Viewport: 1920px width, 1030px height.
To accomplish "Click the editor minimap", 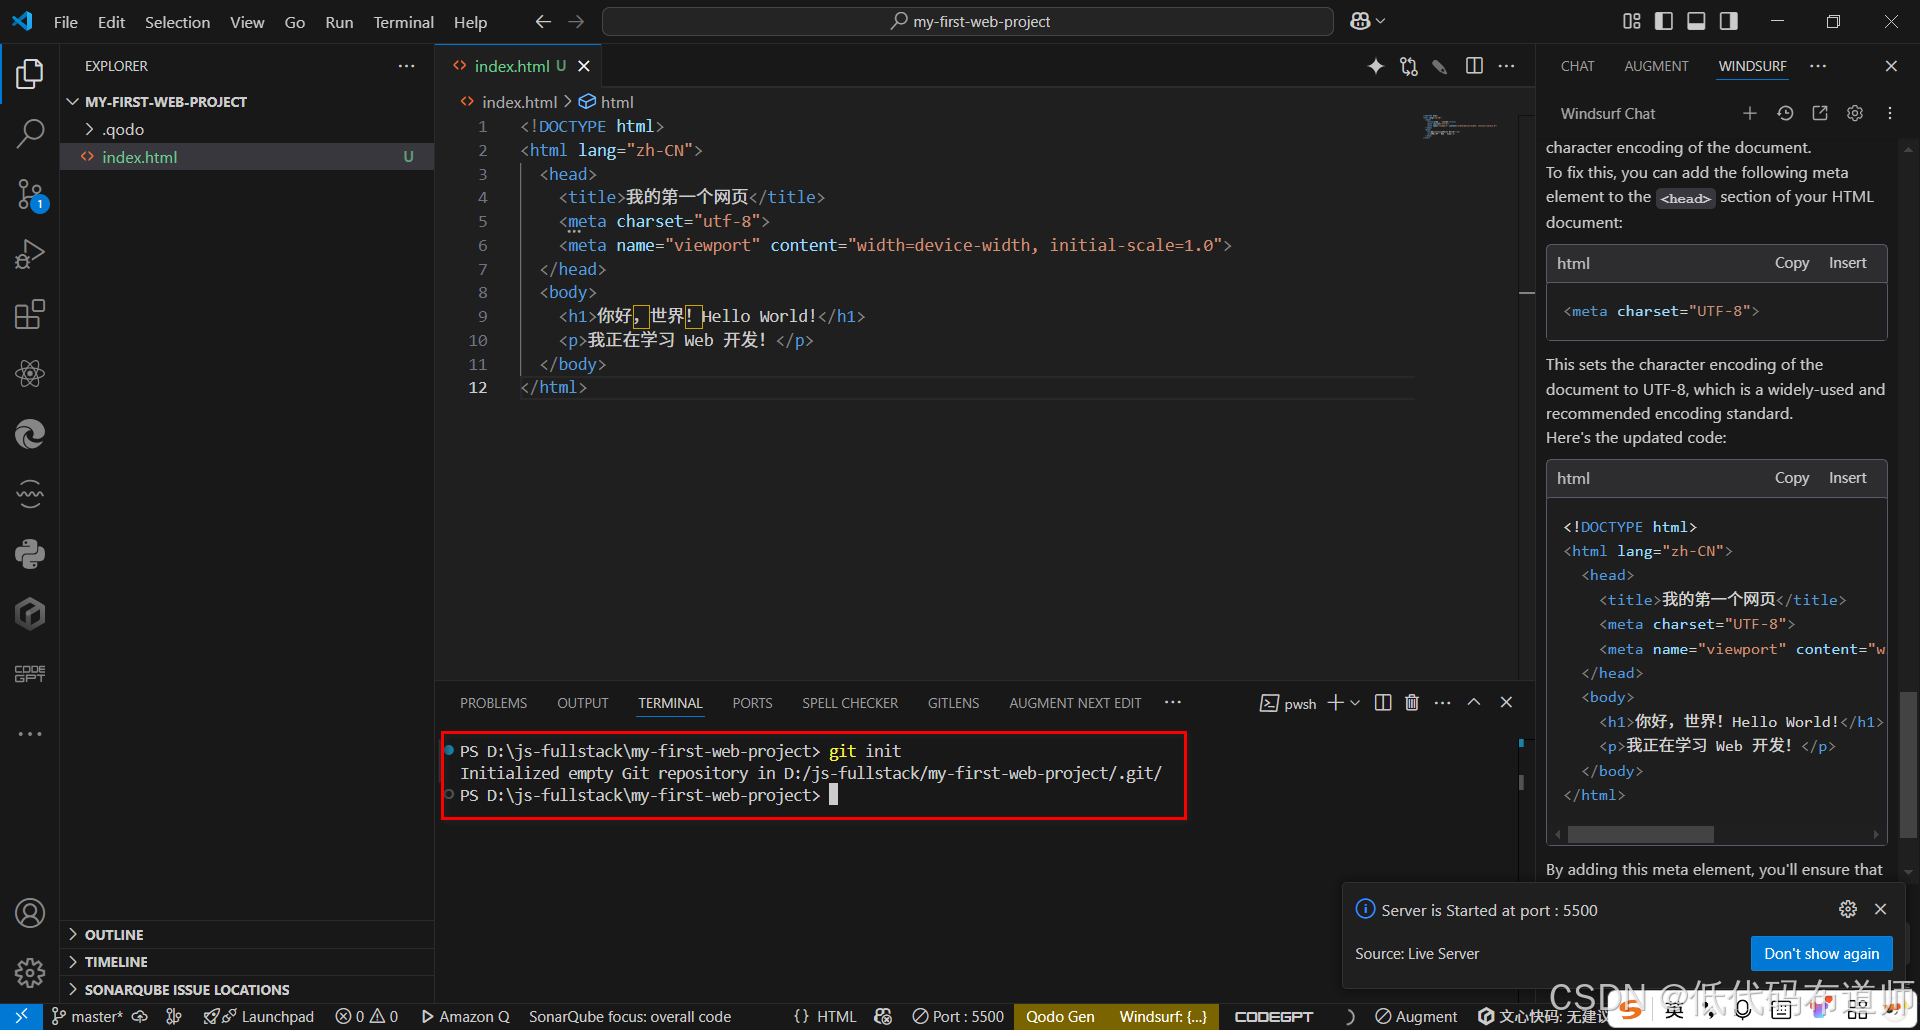I will pyautogui.click(x=1460, y=126).
